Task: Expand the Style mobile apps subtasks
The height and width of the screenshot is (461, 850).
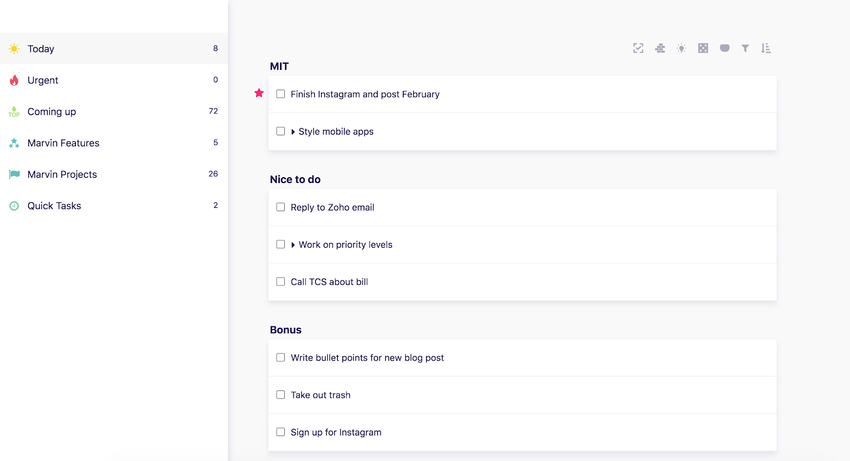Action: (293, 132)
